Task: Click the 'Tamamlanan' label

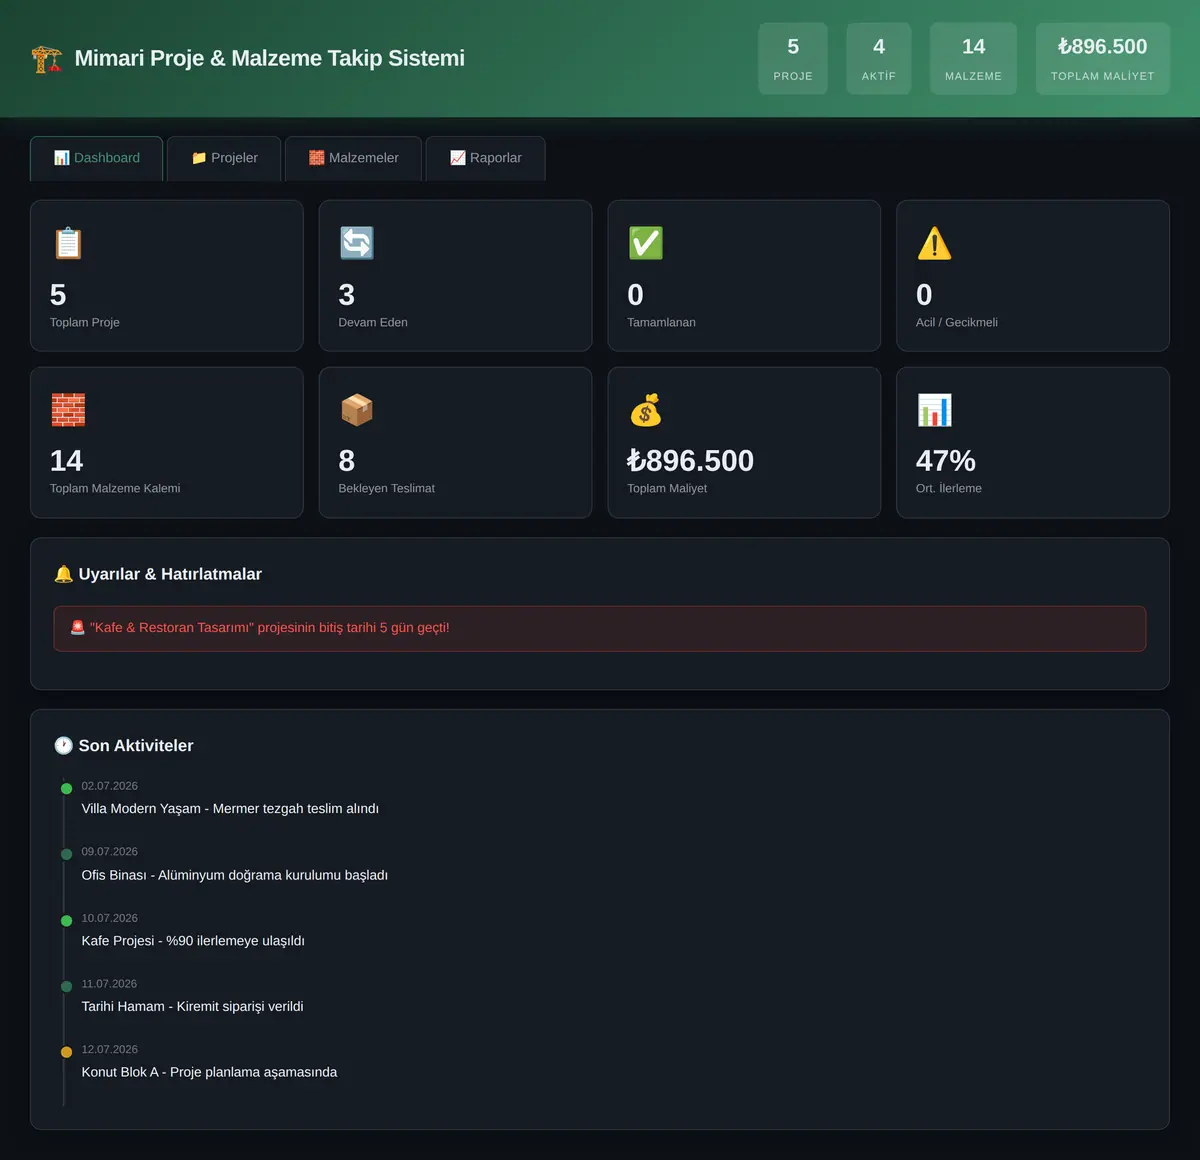Action: point(662,323)
